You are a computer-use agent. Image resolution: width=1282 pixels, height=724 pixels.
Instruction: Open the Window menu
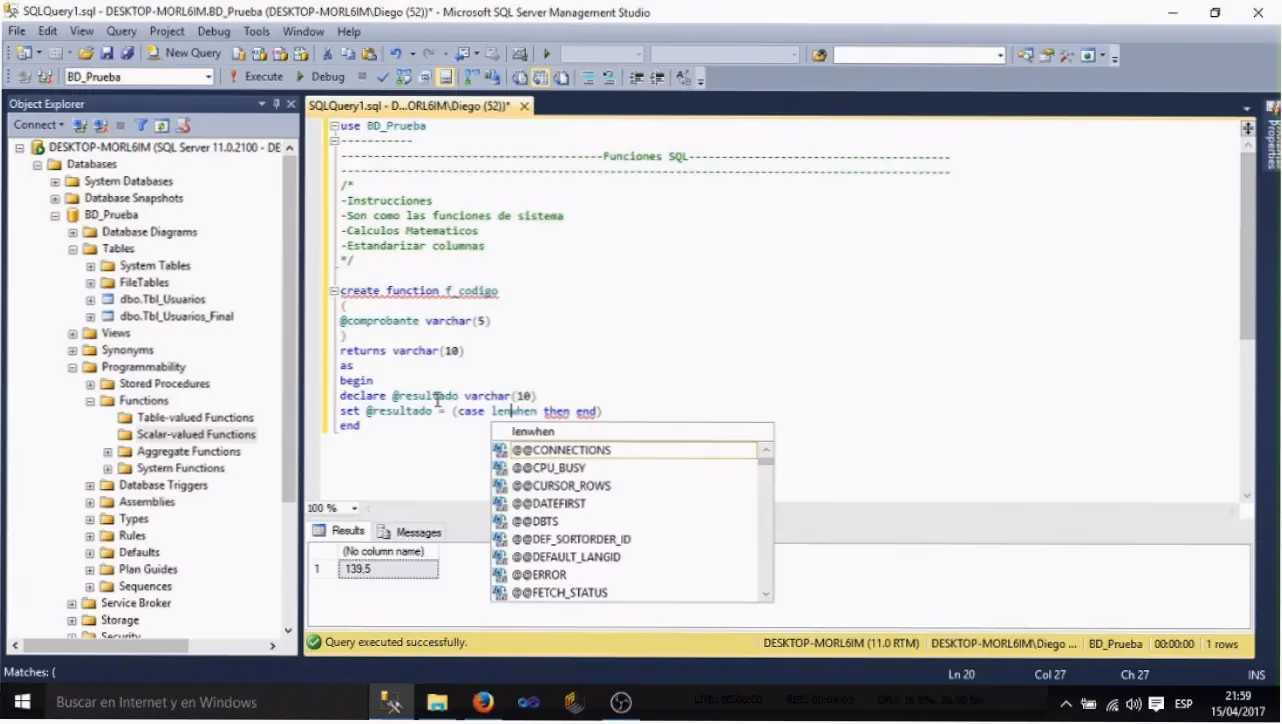[x=303, y=31]
